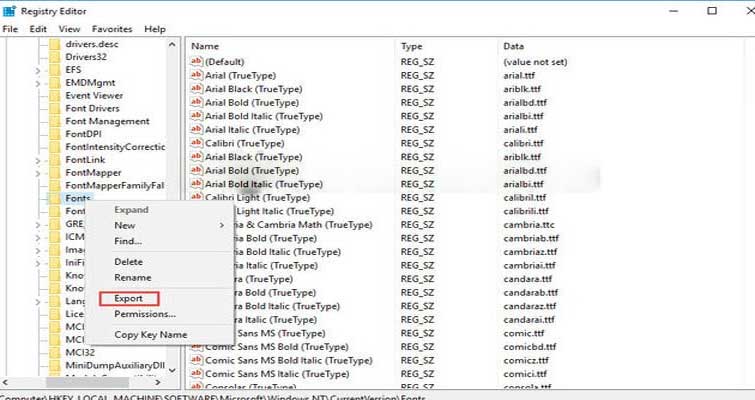Select the Event Viewer folder icon
Screen dimensions: 755x400
pyautogui.click(x=55, y=95)
